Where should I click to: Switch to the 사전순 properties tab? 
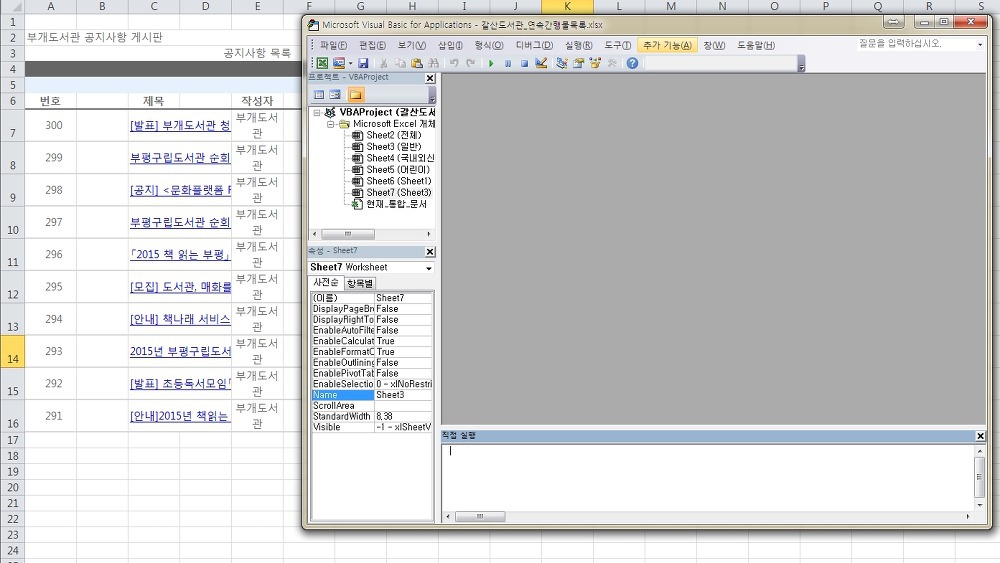(326, 282)
